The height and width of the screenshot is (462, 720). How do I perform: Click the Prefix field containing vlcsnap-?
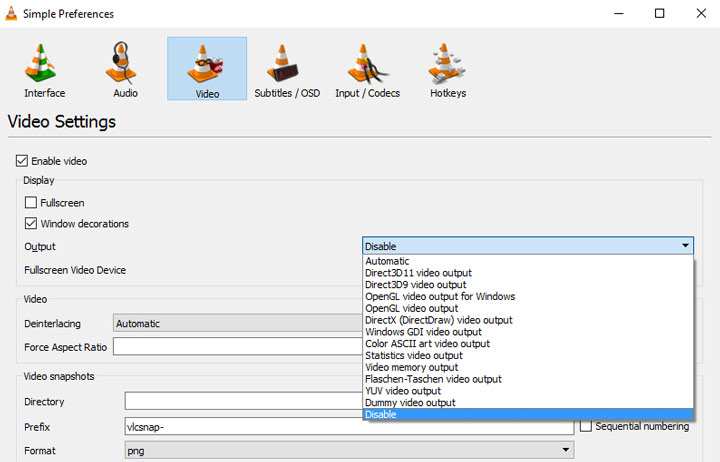[x=349, y=427]
